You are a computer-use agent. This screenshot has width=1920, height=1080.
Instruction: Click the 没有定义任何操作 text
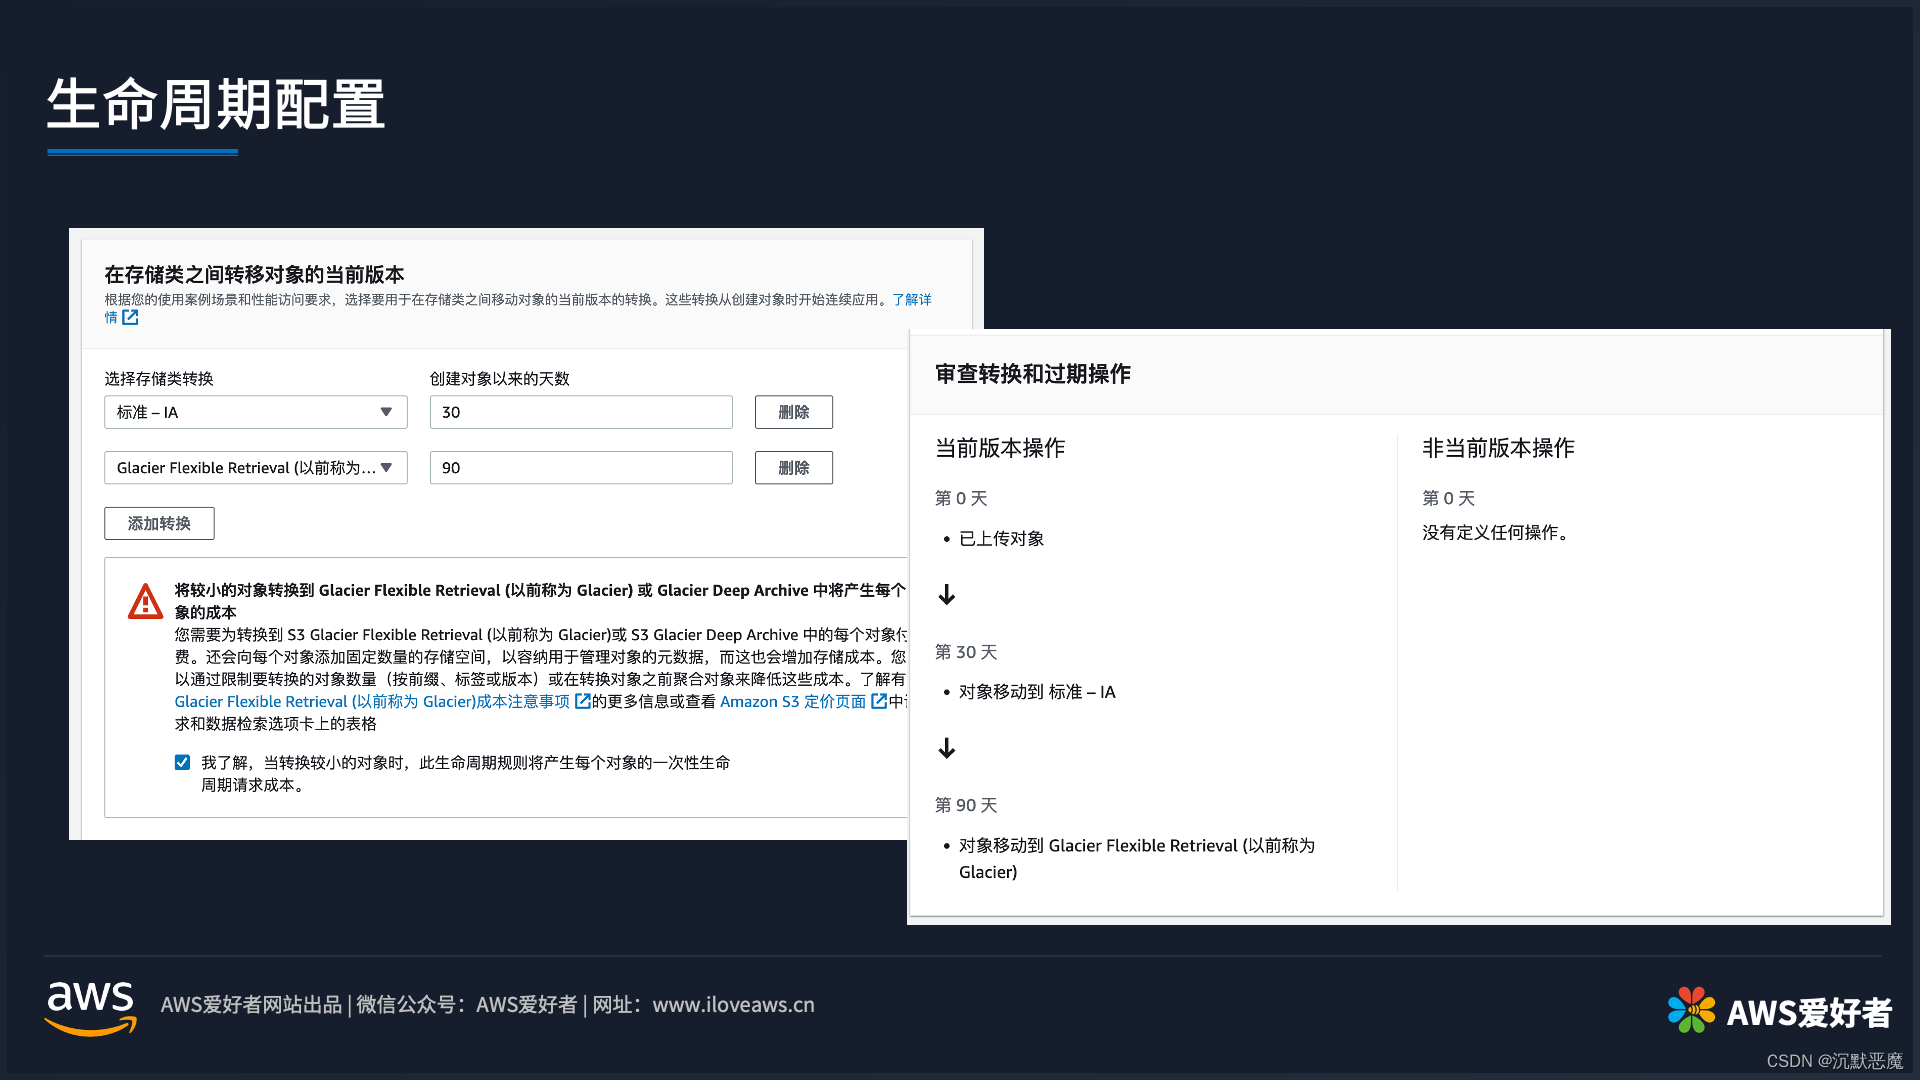pyautogui.click(x=1498, y=532)
